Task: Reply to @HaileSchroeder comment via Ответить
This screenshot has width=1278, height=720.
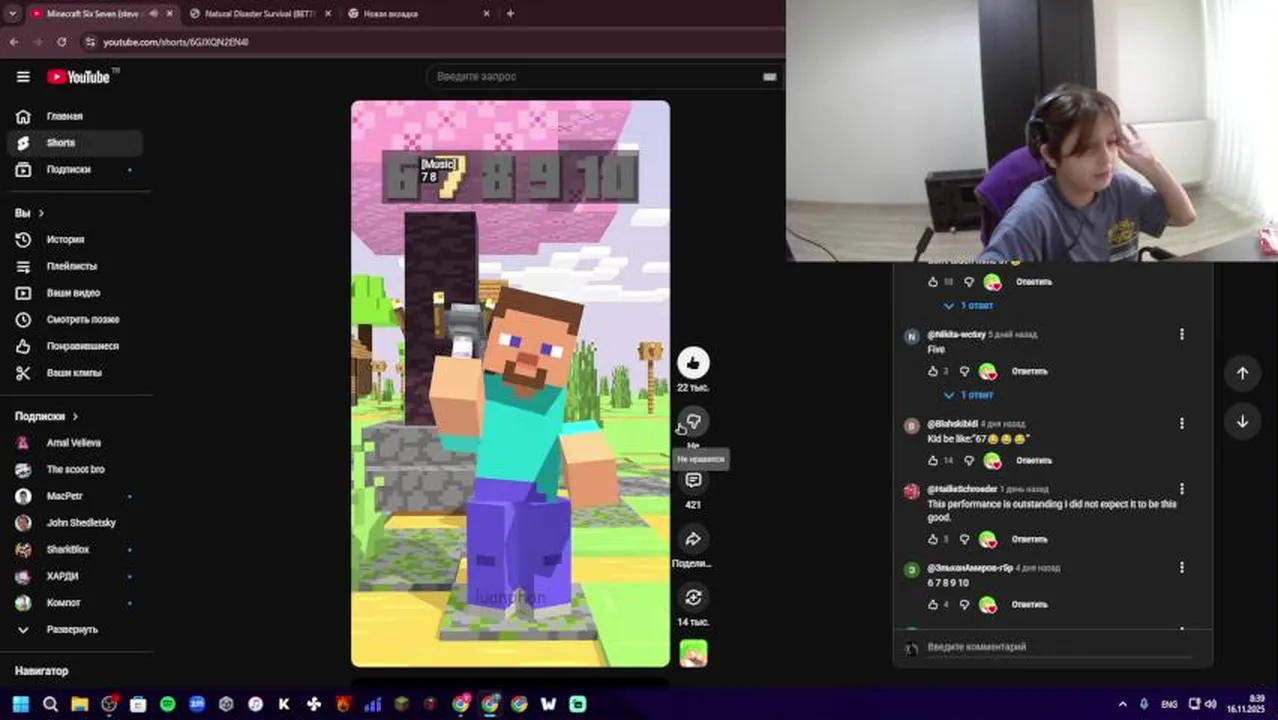Action: coord(1029,539)
